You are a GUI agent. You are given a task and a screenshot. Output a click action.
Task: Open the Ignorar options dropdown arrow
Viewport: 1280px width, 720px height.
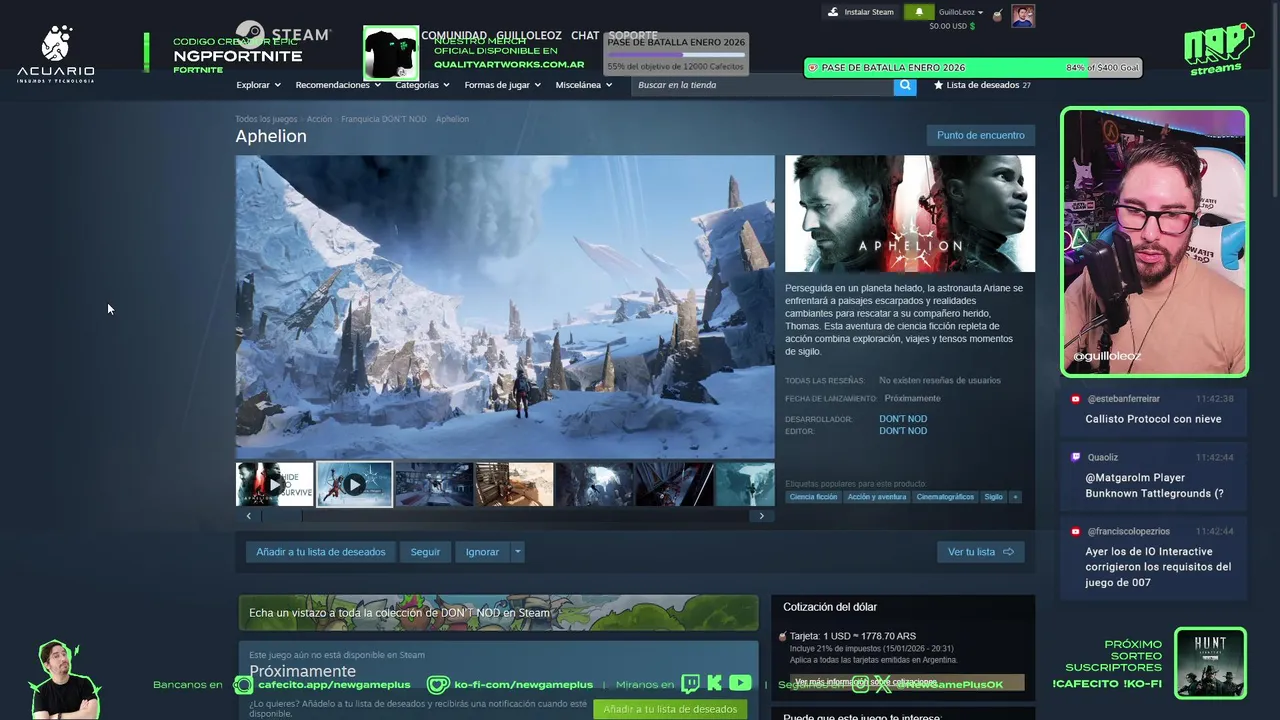[517, 552]
